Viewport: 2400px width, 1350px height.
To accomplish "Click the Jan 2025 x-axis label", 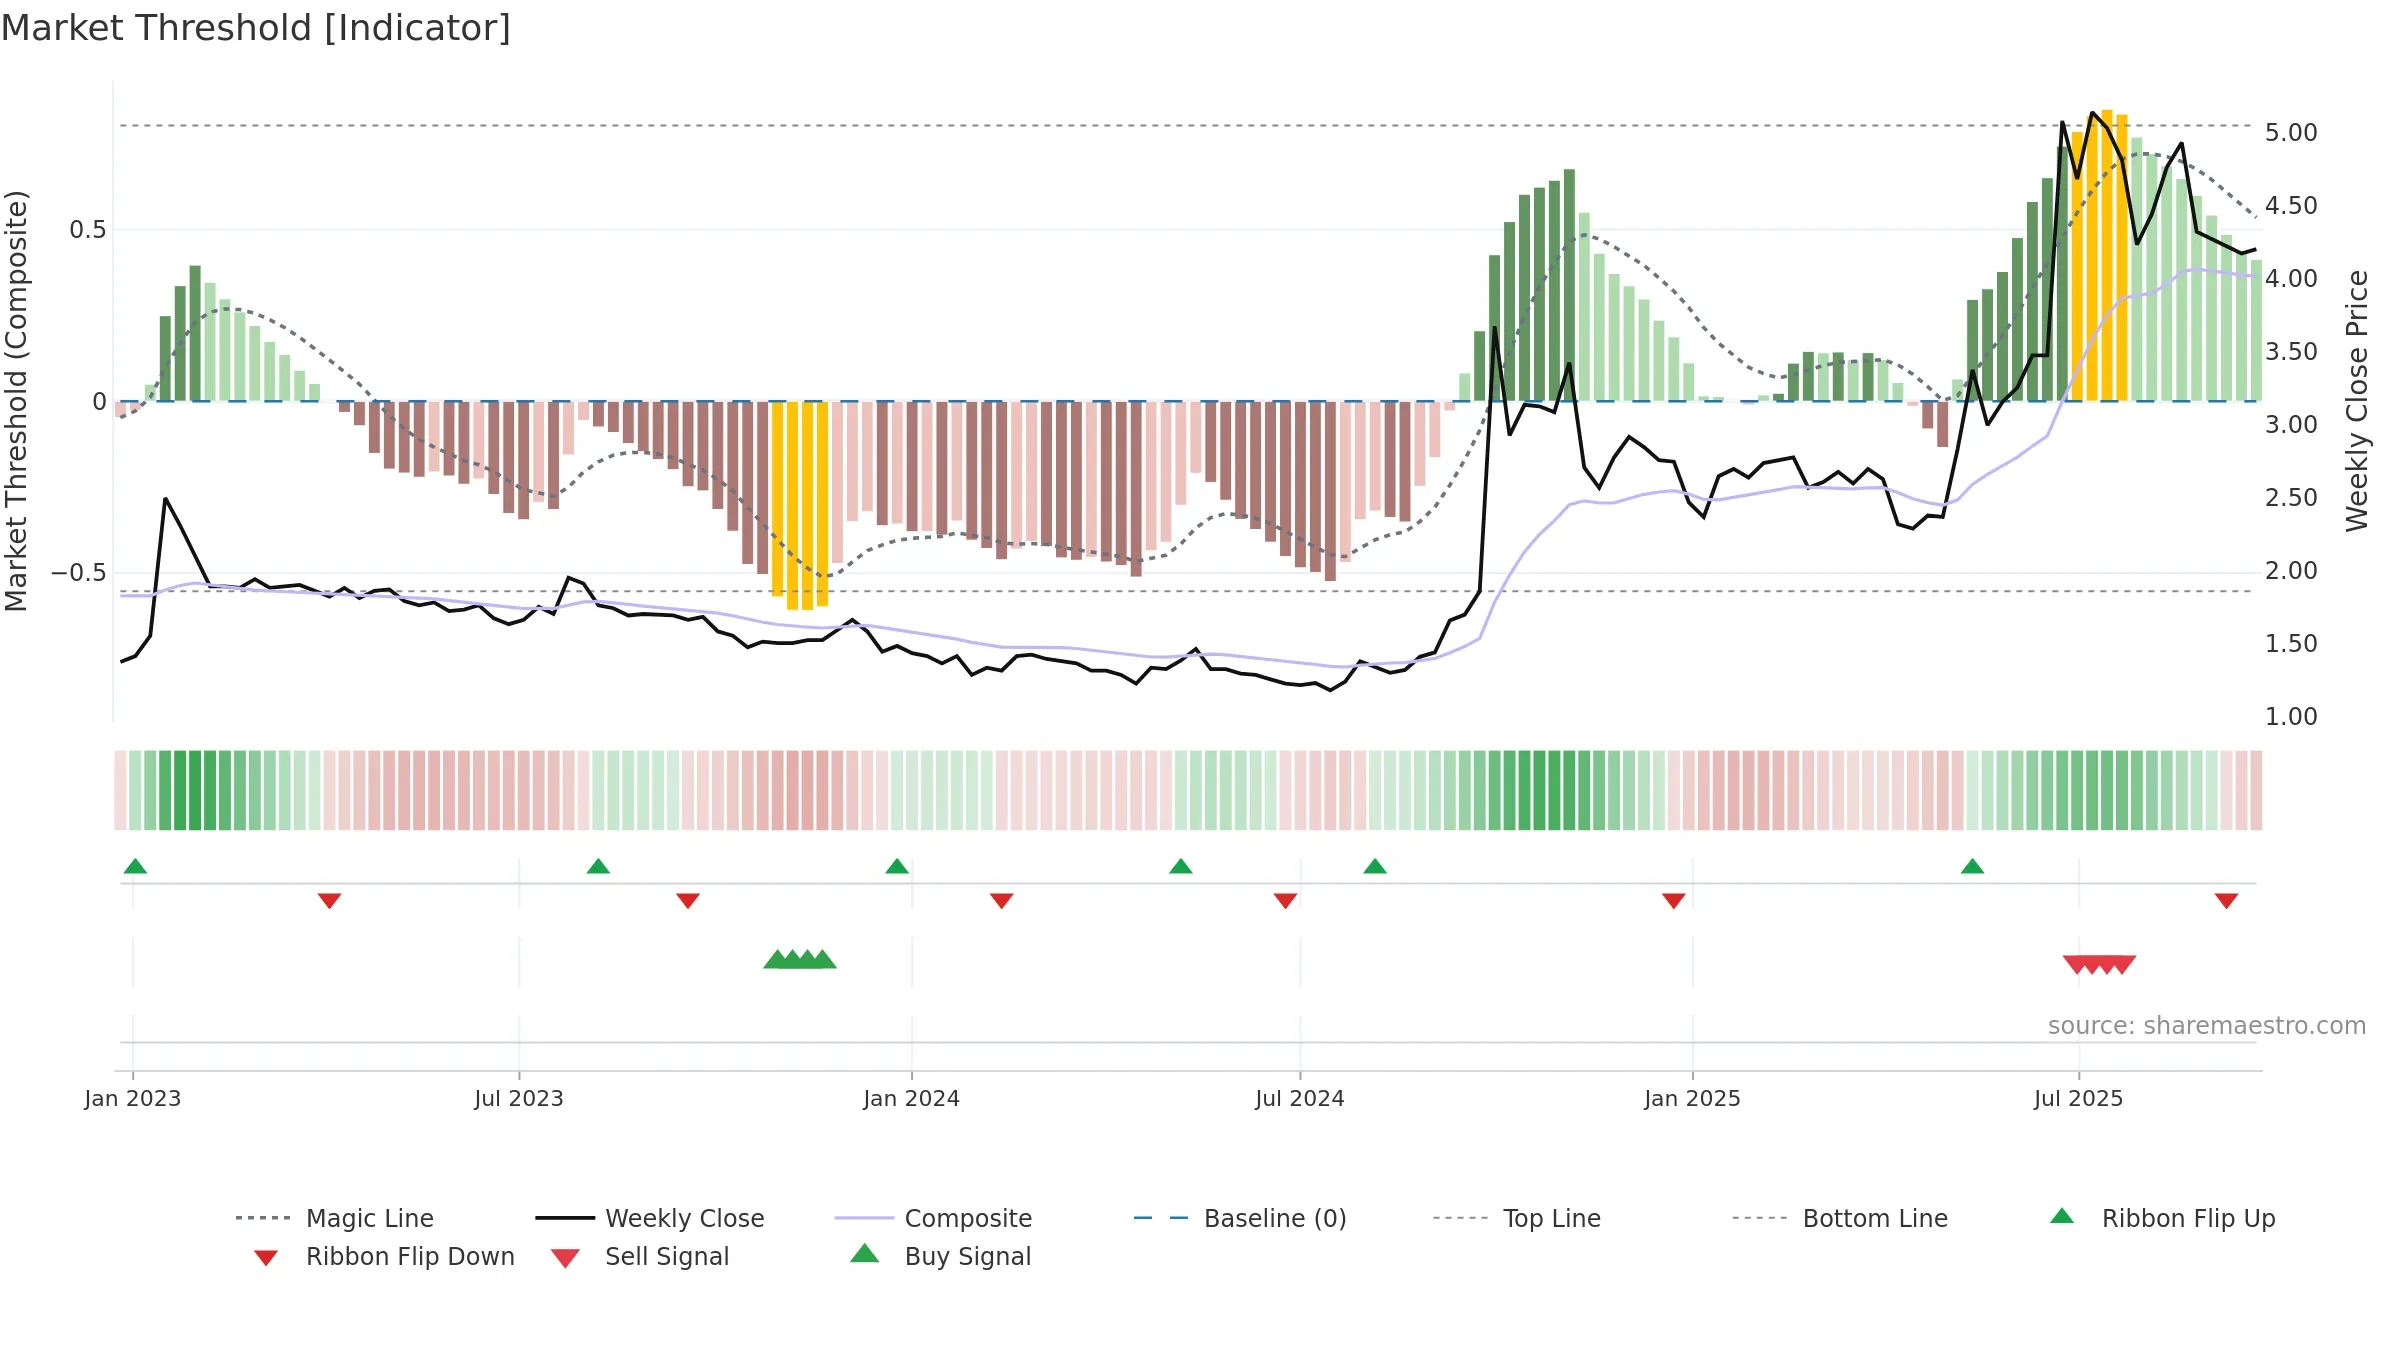I will point(1693,1098).
